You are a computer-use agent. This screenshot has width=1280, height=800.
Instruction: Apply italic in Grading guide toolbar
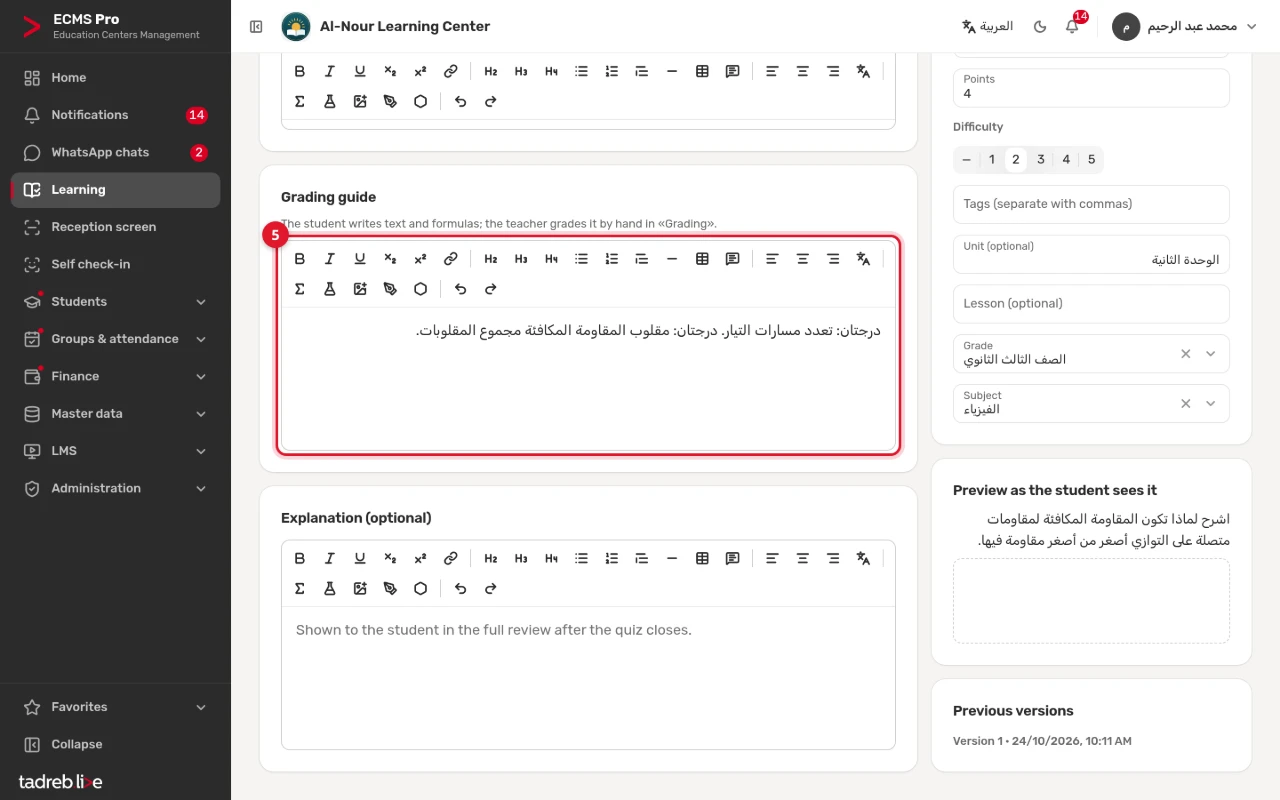330,259
